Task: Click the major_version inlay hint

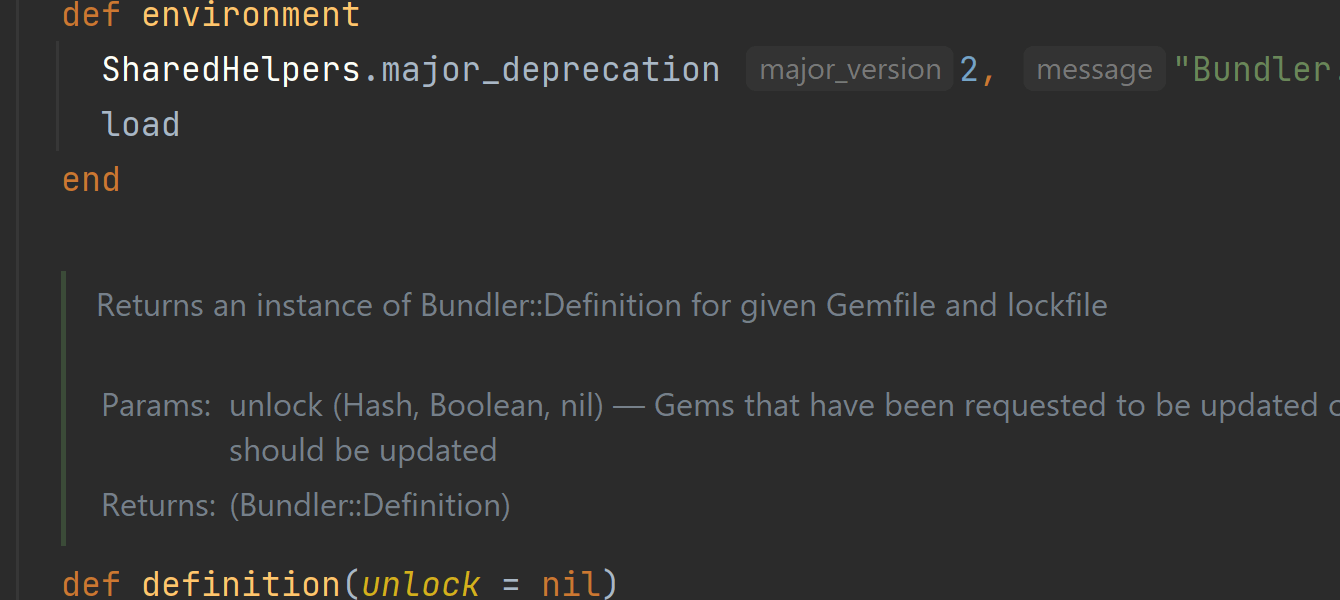Action: tap(850, 69)
